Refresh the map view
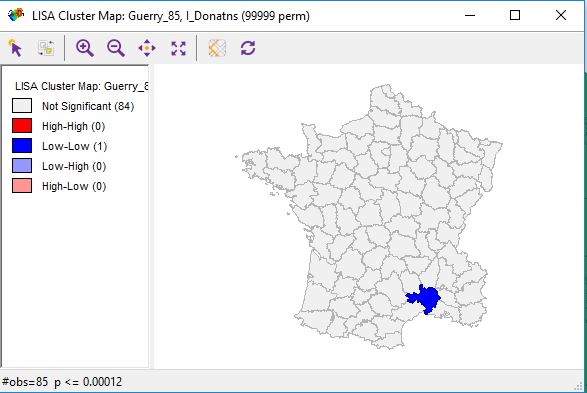587x393 pixels. [248, 48]
